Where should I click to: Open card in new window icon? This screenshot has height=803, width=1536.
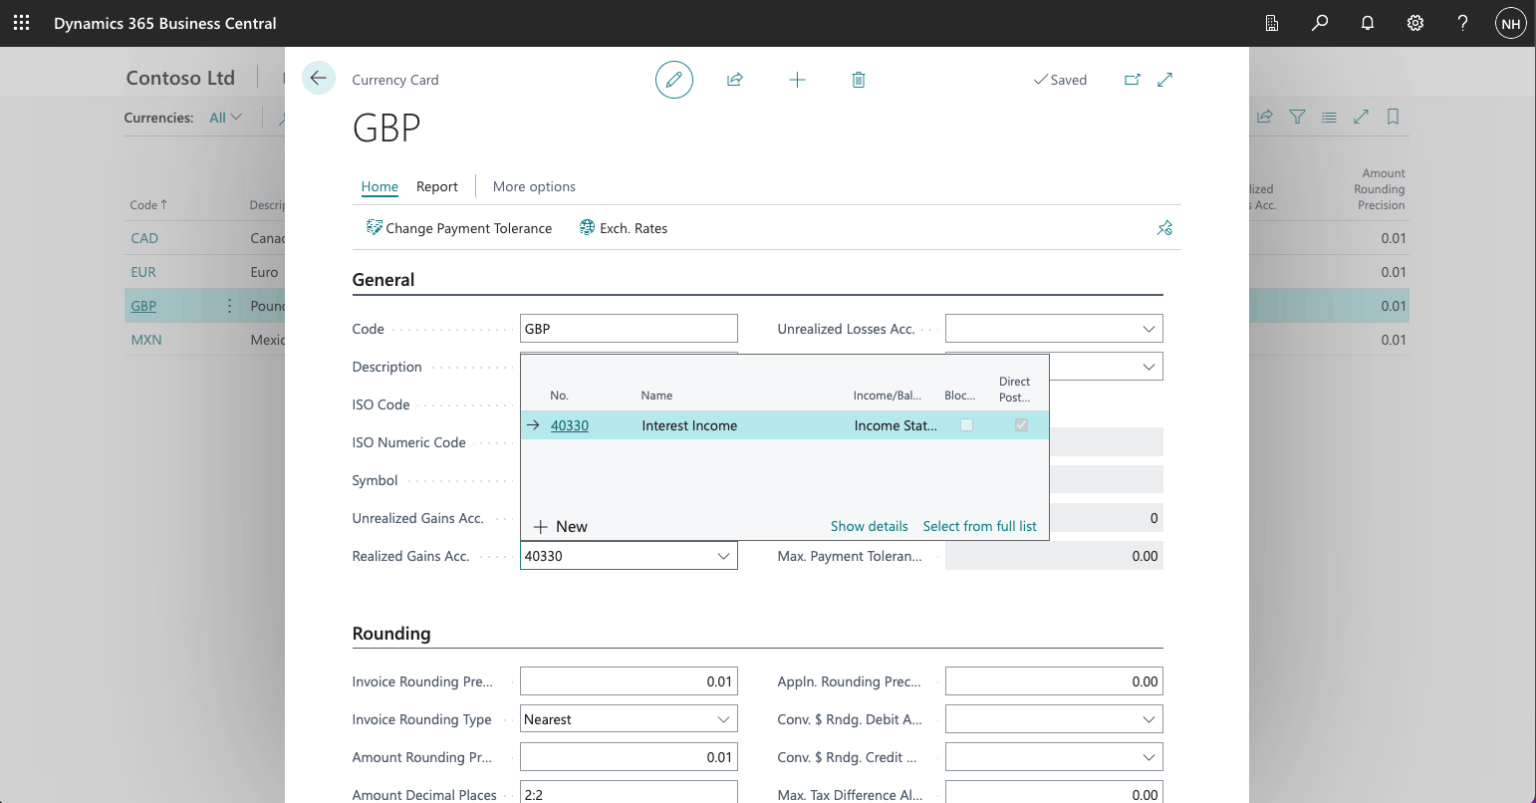(x=1132, y=80)
